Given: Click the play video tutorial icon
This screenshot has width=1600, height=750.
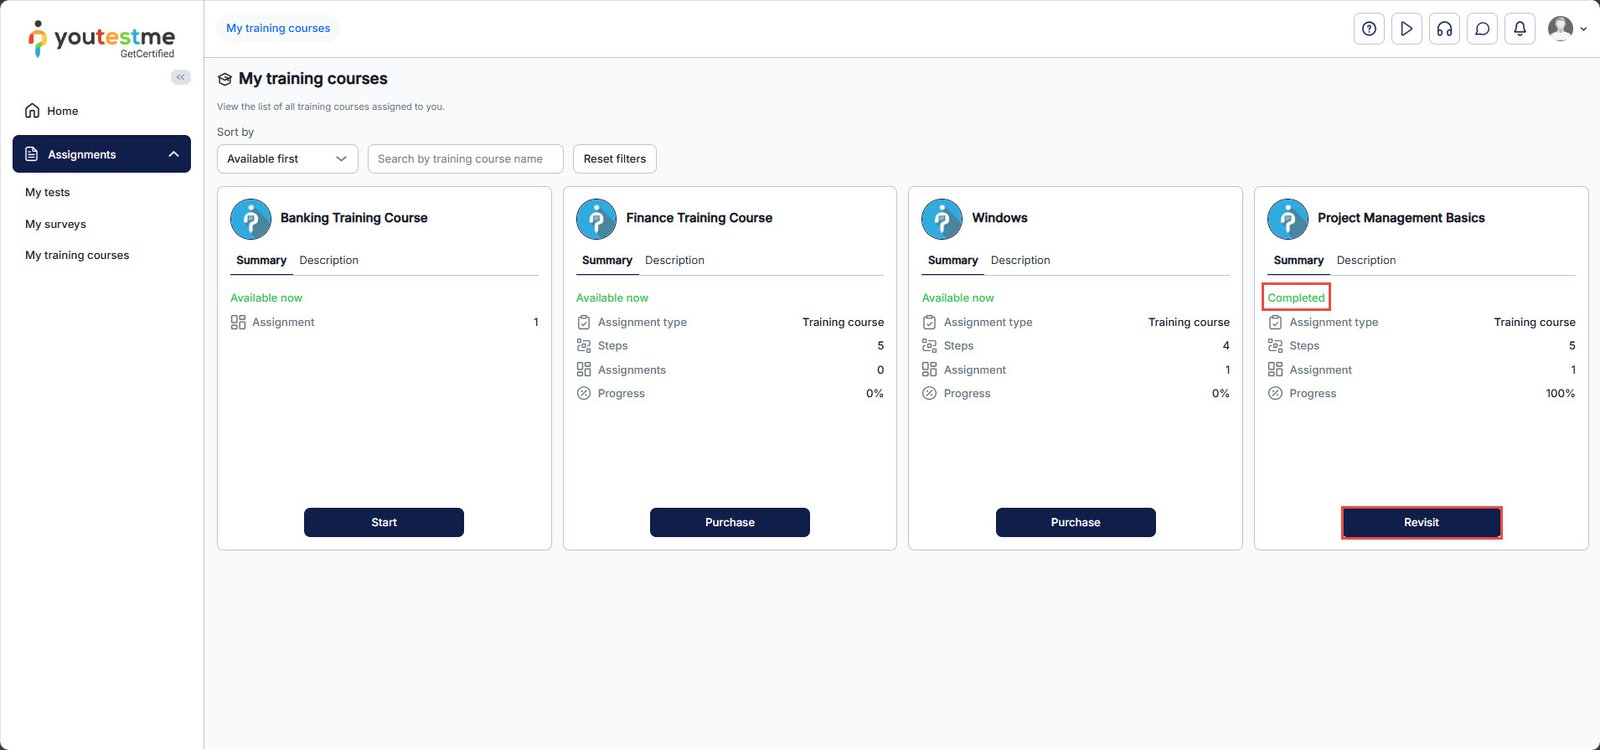Looking at the screenshot, I should 1406,29.
